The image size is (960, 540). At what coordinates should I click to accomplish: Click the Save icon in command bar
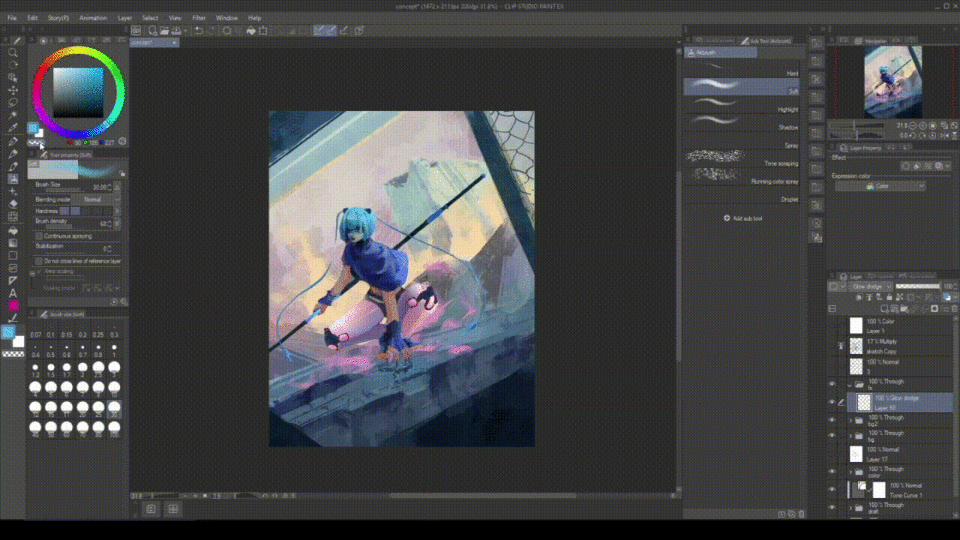tap(176, 31)
